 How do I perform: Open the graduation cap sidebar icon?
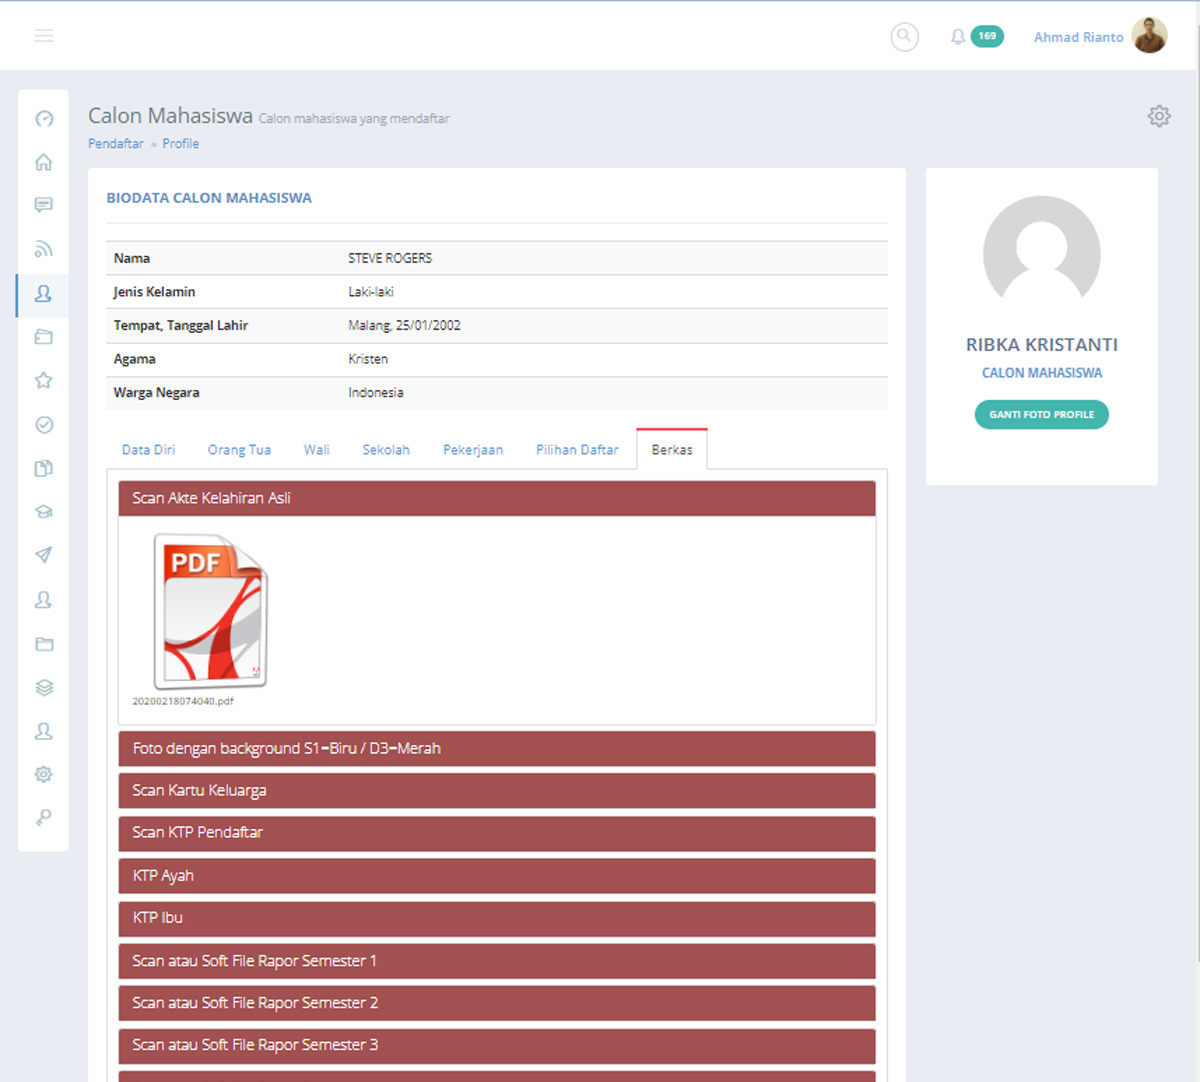(44, 511)
